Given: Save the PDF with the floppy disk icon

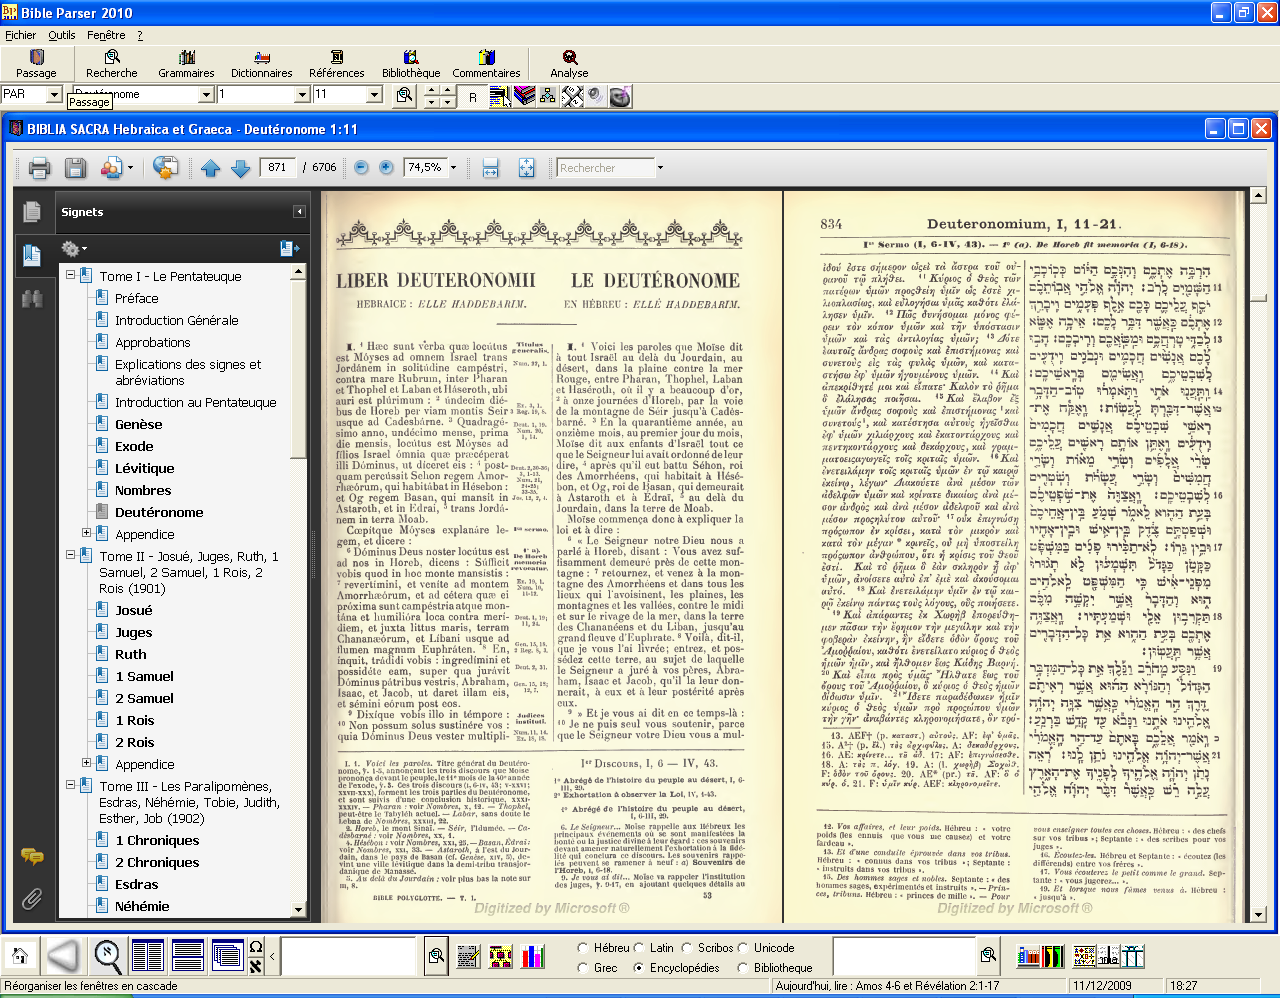Looking at the screenshot, I should (x=75, y=168).
